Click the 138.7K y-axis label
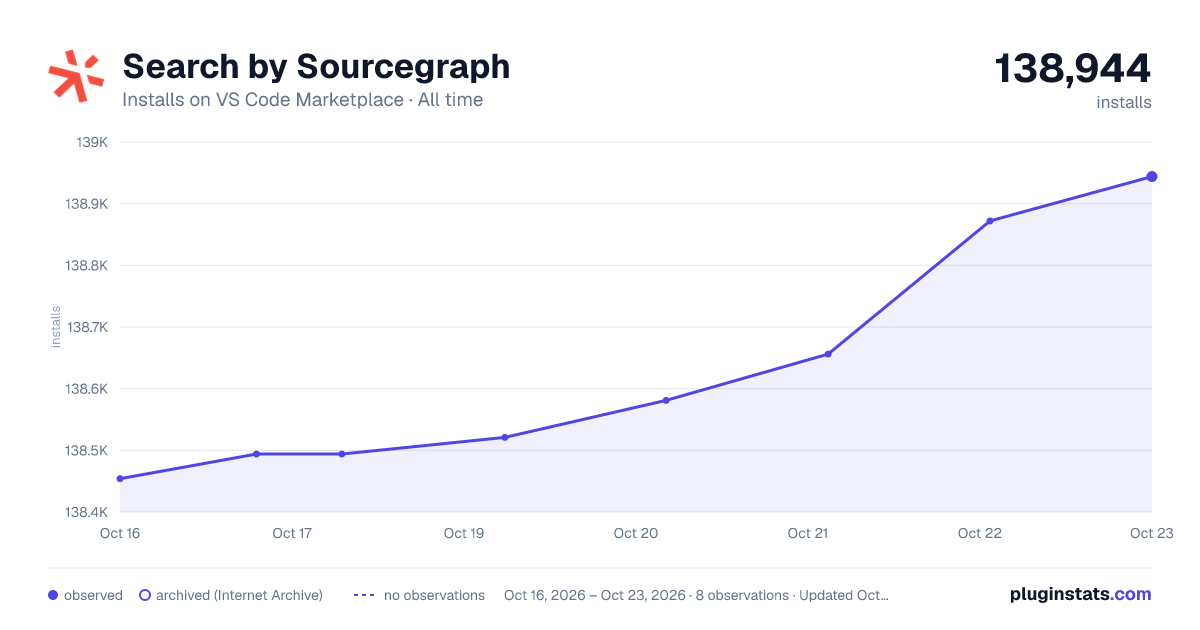 [x=87, y=327]
